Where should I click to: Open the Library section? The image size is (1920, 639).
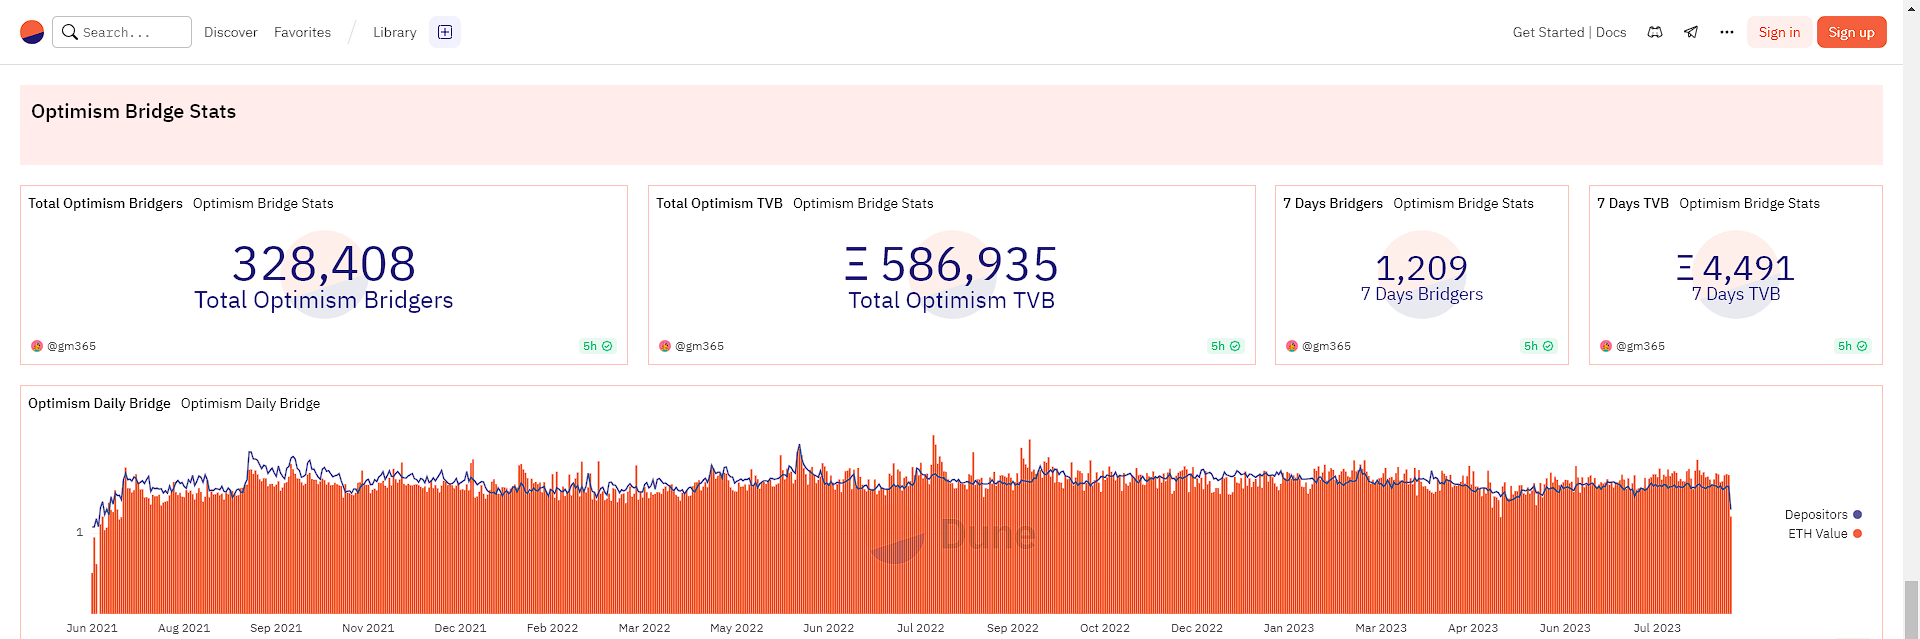click(395, 32)
